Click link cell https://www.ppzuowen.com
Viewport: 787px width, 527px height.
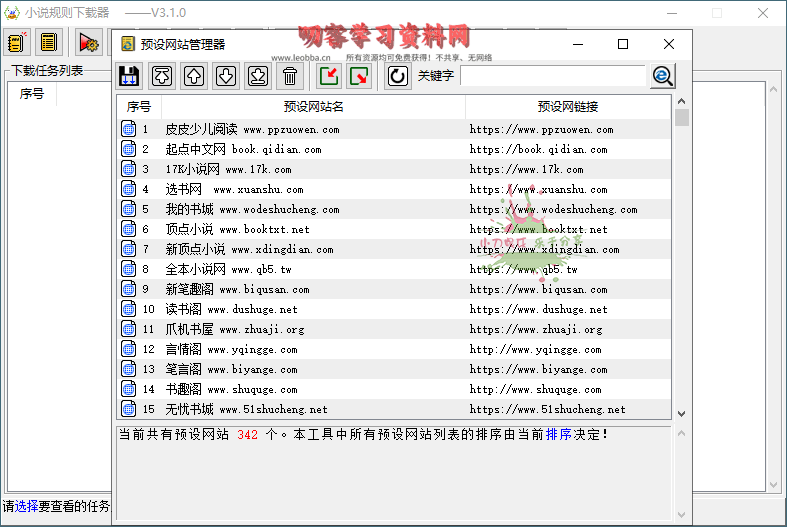[542, 129]
